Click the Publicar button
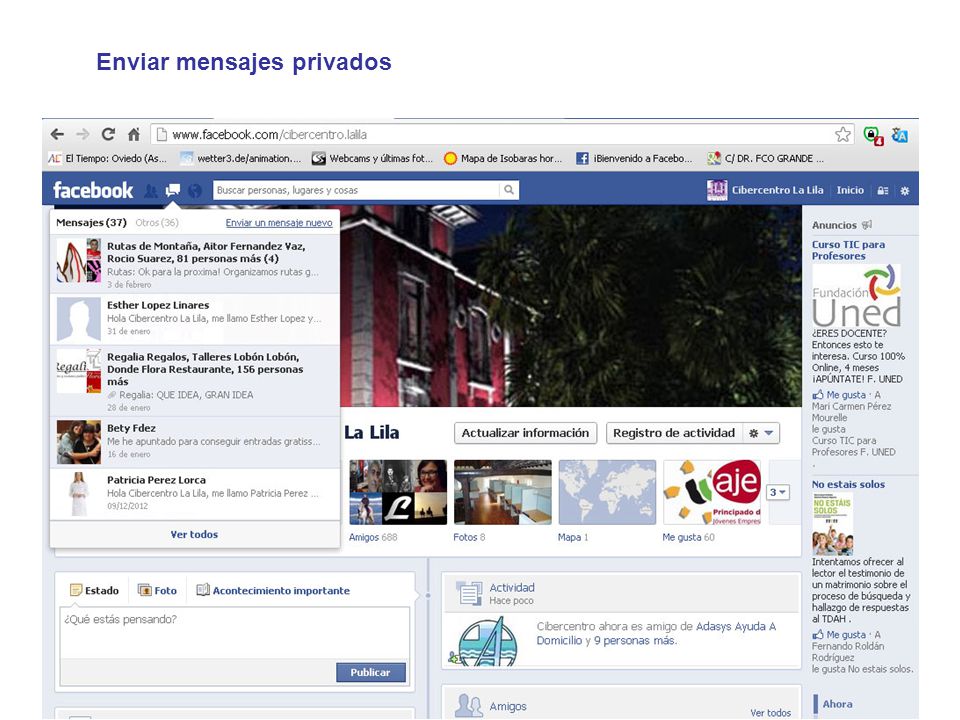 point(370,672)
